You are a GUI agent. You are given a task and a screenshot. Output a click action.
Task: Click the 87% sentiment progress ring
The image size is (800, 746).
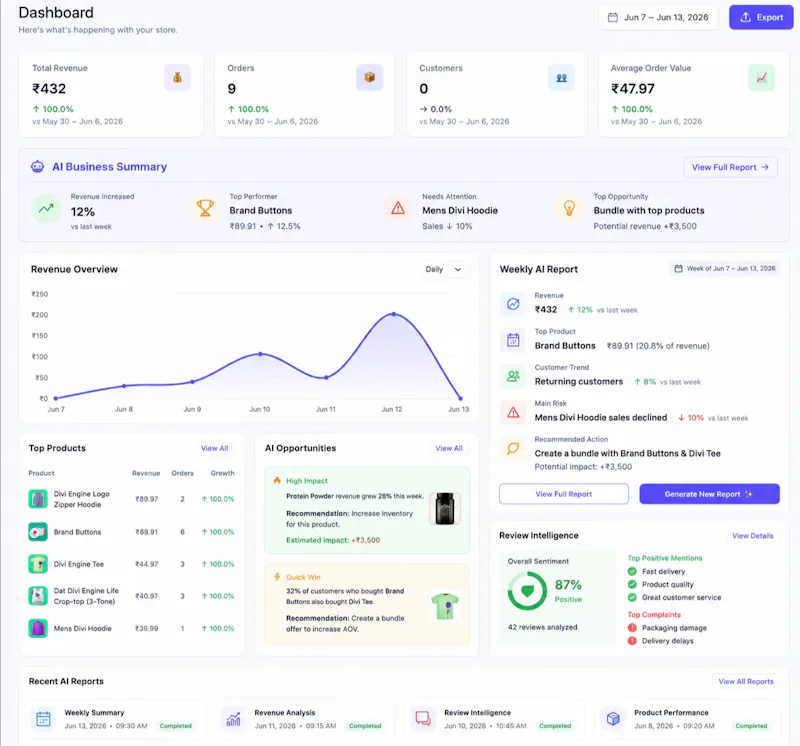pos(527,591)
